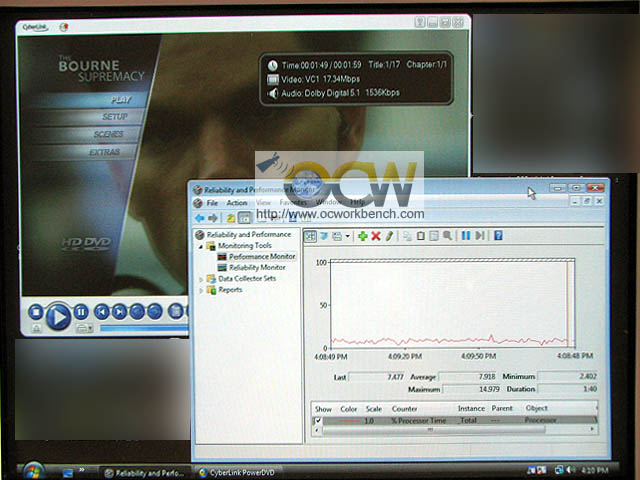Open SETUP in the disc menu
The image size is (640, 480).
point(115,117)
